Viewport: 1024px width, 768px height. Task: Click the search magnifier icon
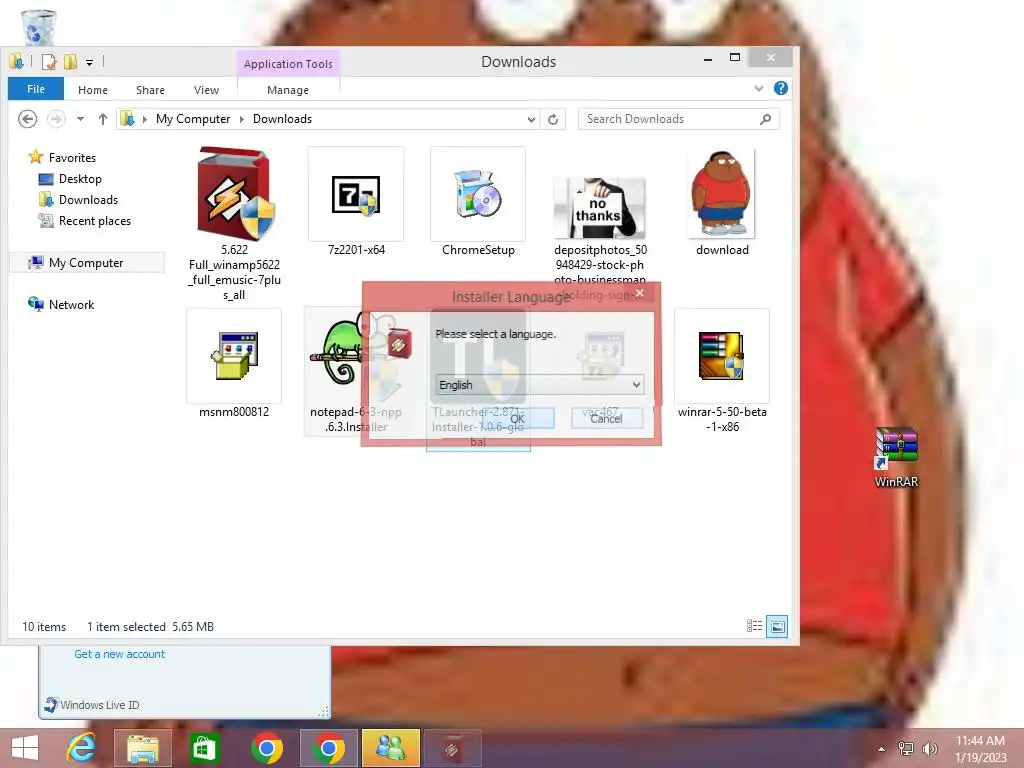[765, 119]
